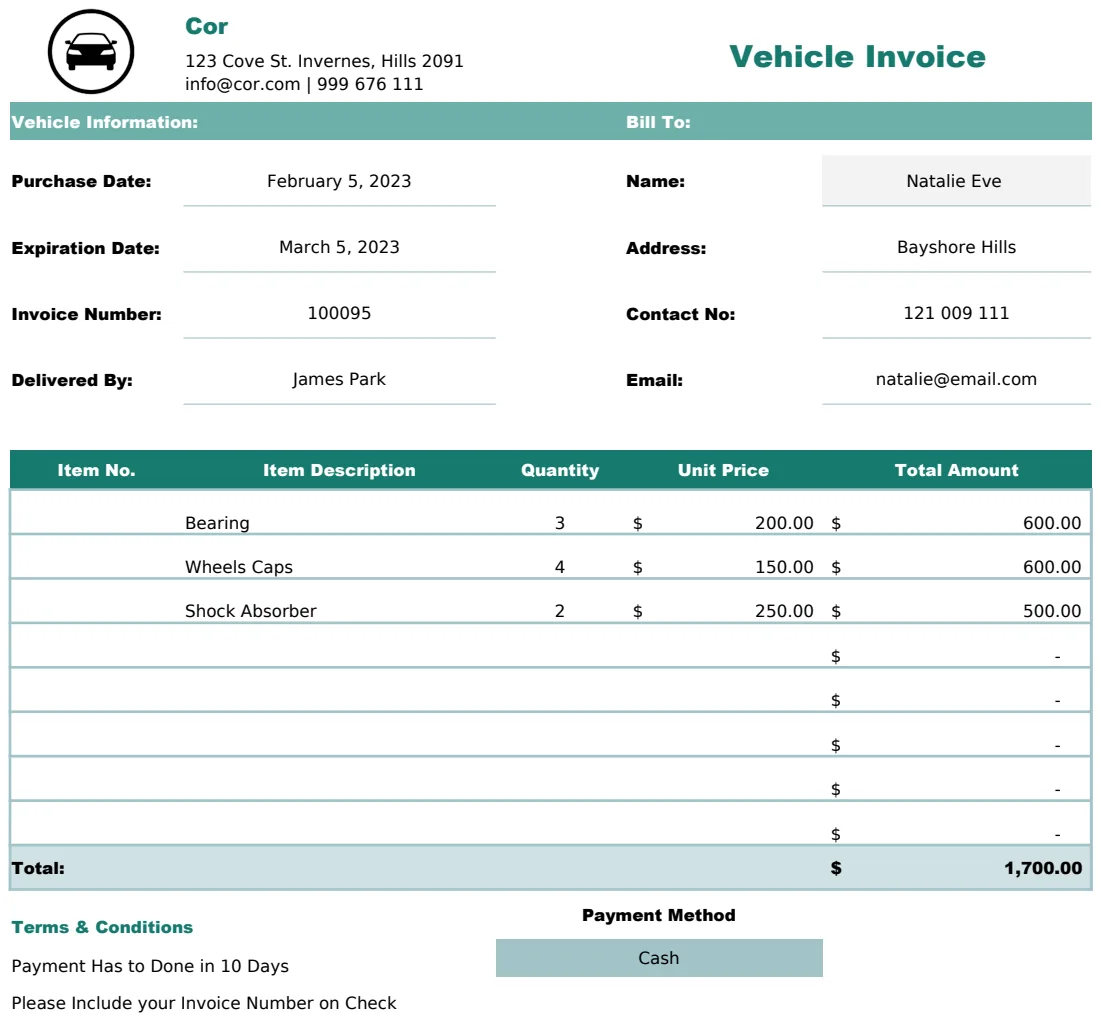Select the natalie@email.com field

point(956,379)
